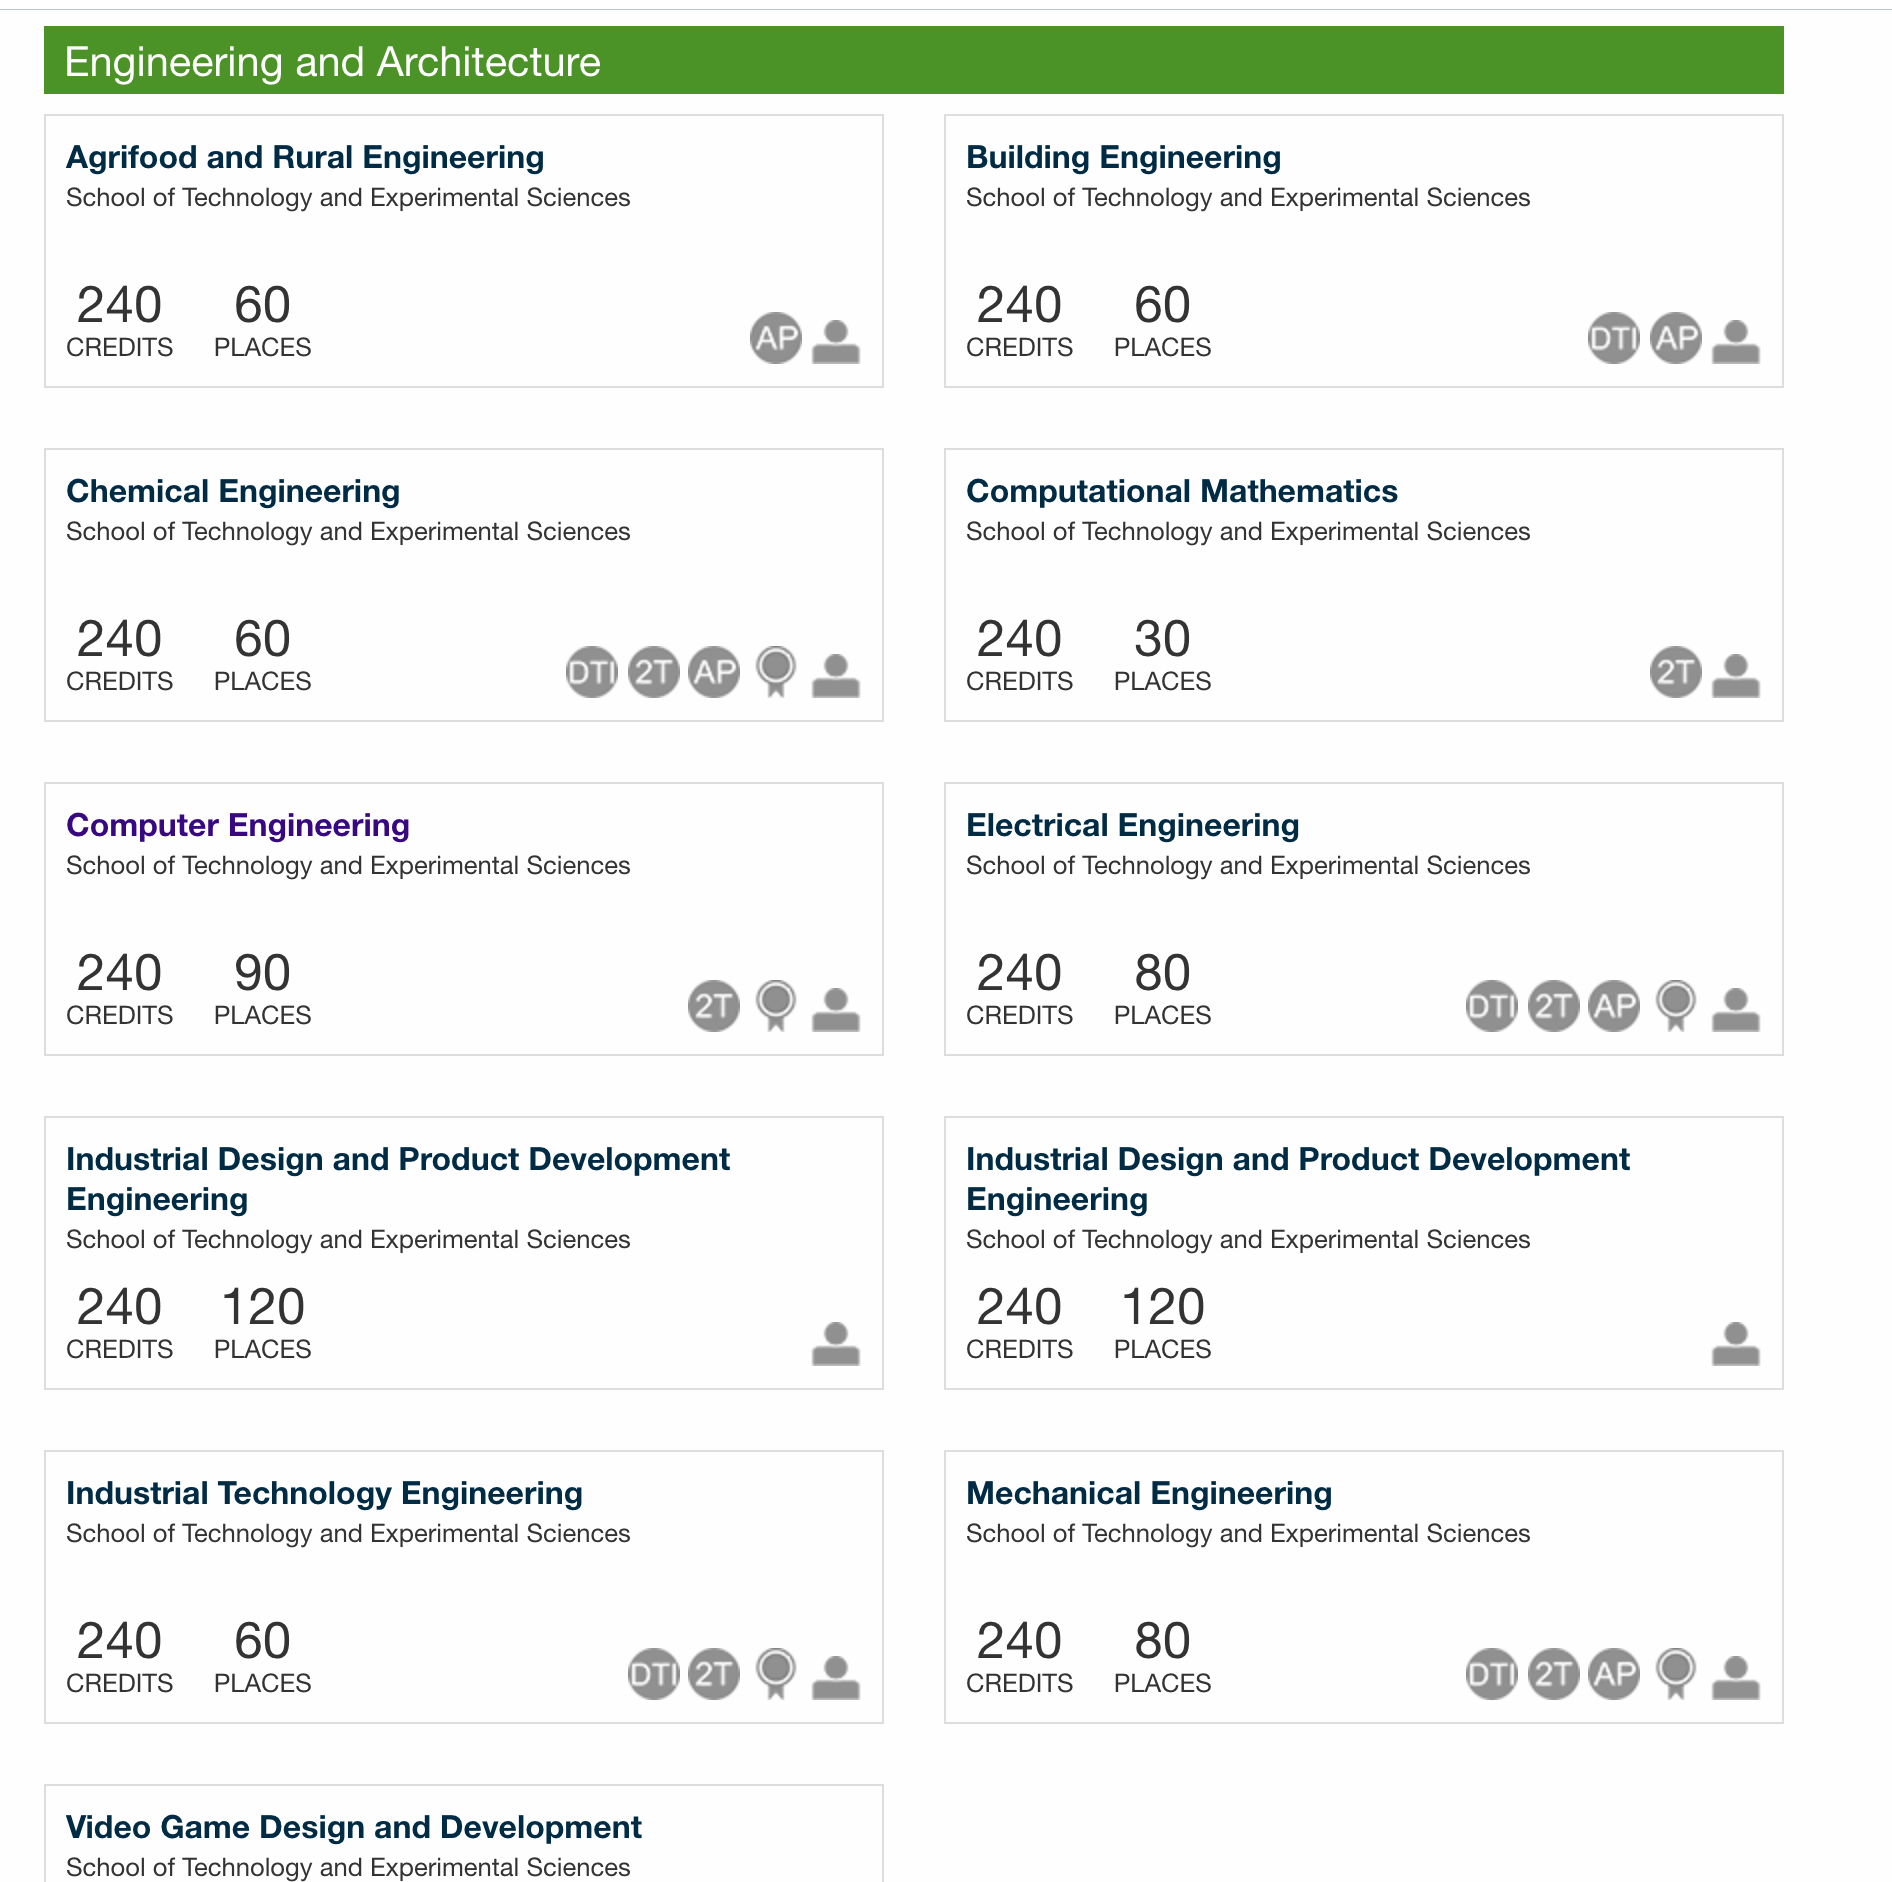Click the 2T badge on Computational Mathematics card
The image size is (1892, 1882).
(1676, 672)
